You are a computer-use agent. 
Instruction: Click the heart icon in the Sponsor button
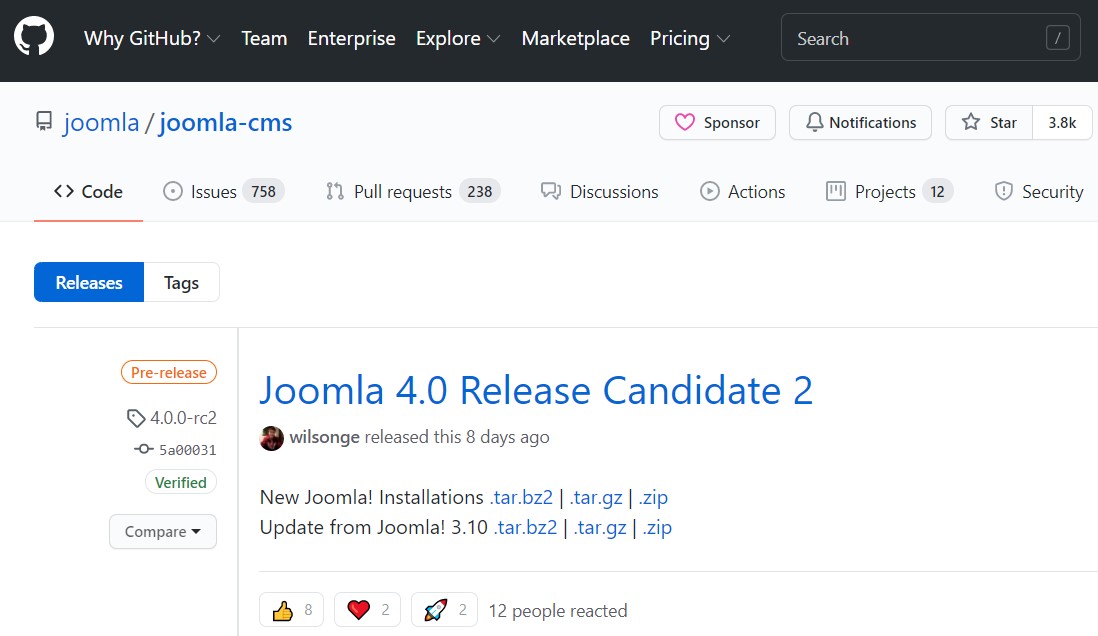[x=685, y=123]
